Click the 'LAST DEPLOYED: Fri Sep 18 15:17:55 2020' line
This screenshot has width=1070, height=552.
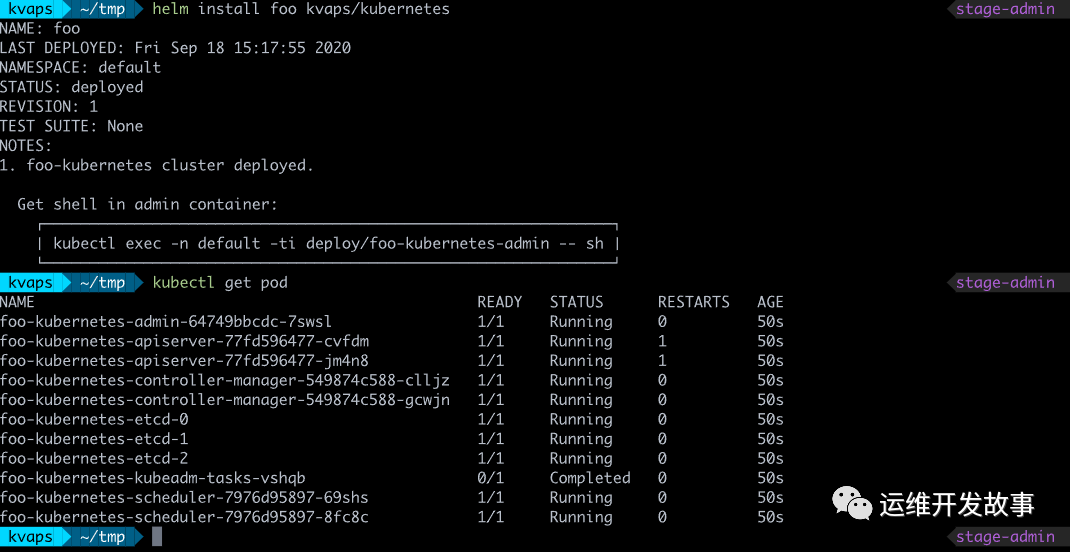tap(175, 48)
